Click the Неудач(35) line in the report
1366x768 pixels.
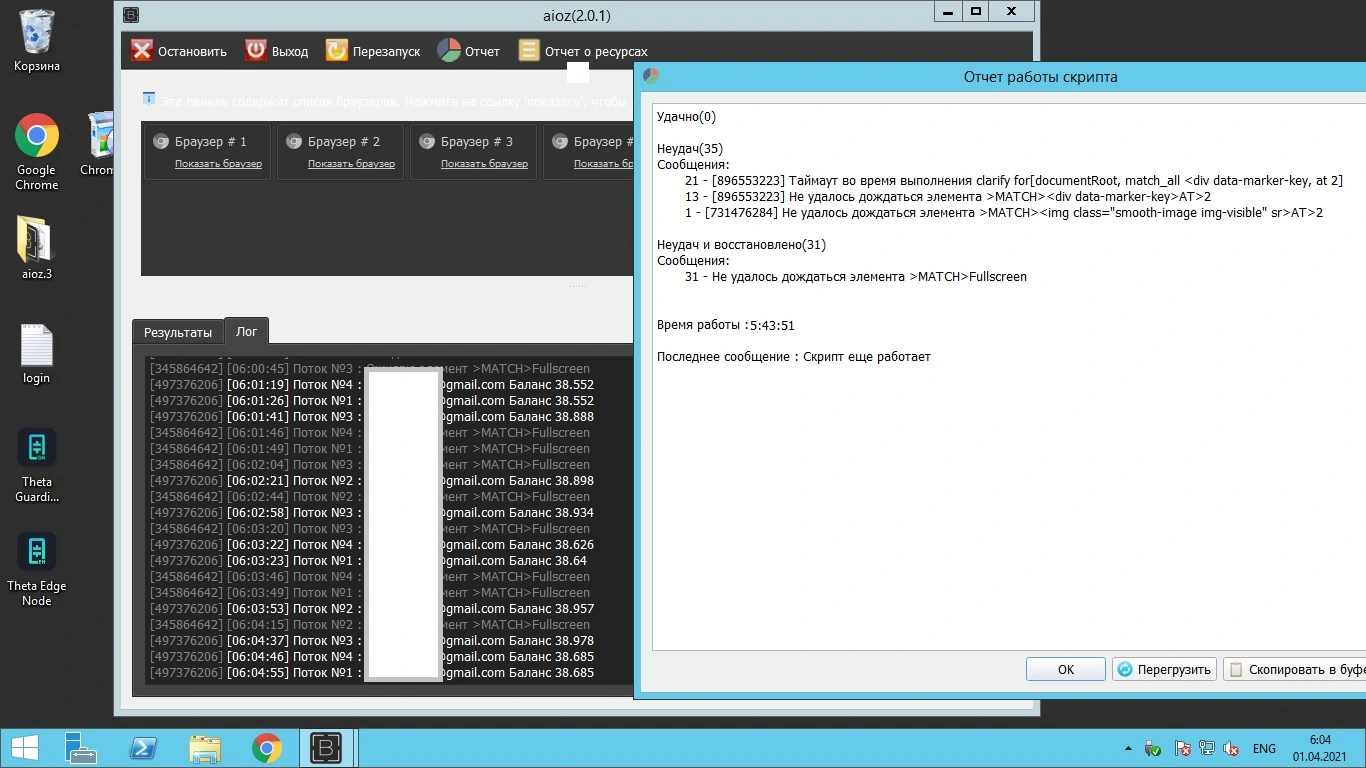coord(690,149)
